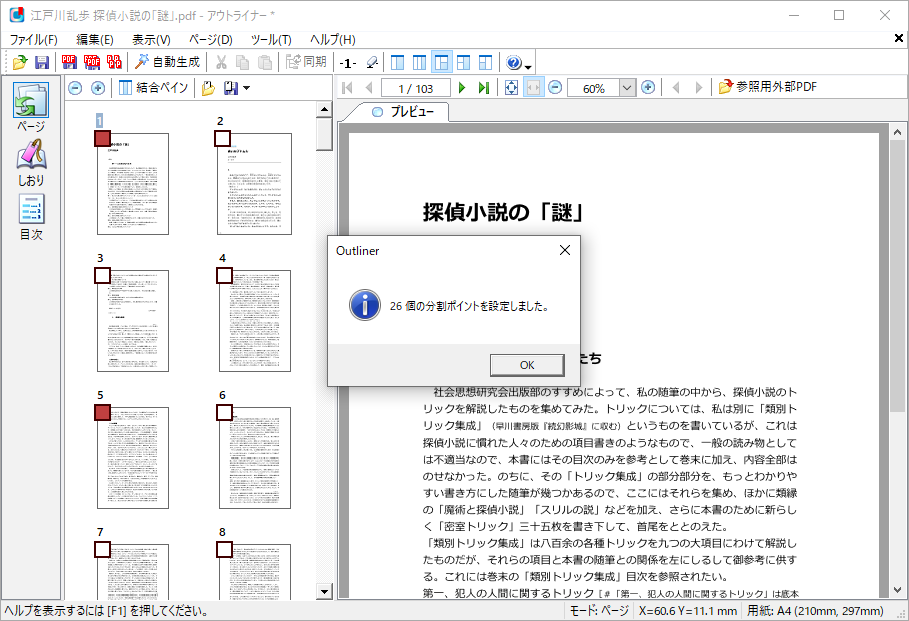Image resolution: width=909 pixels, height=621 pixels.
Task: Select the プレビュー tab
Action: tap(403, 112)
